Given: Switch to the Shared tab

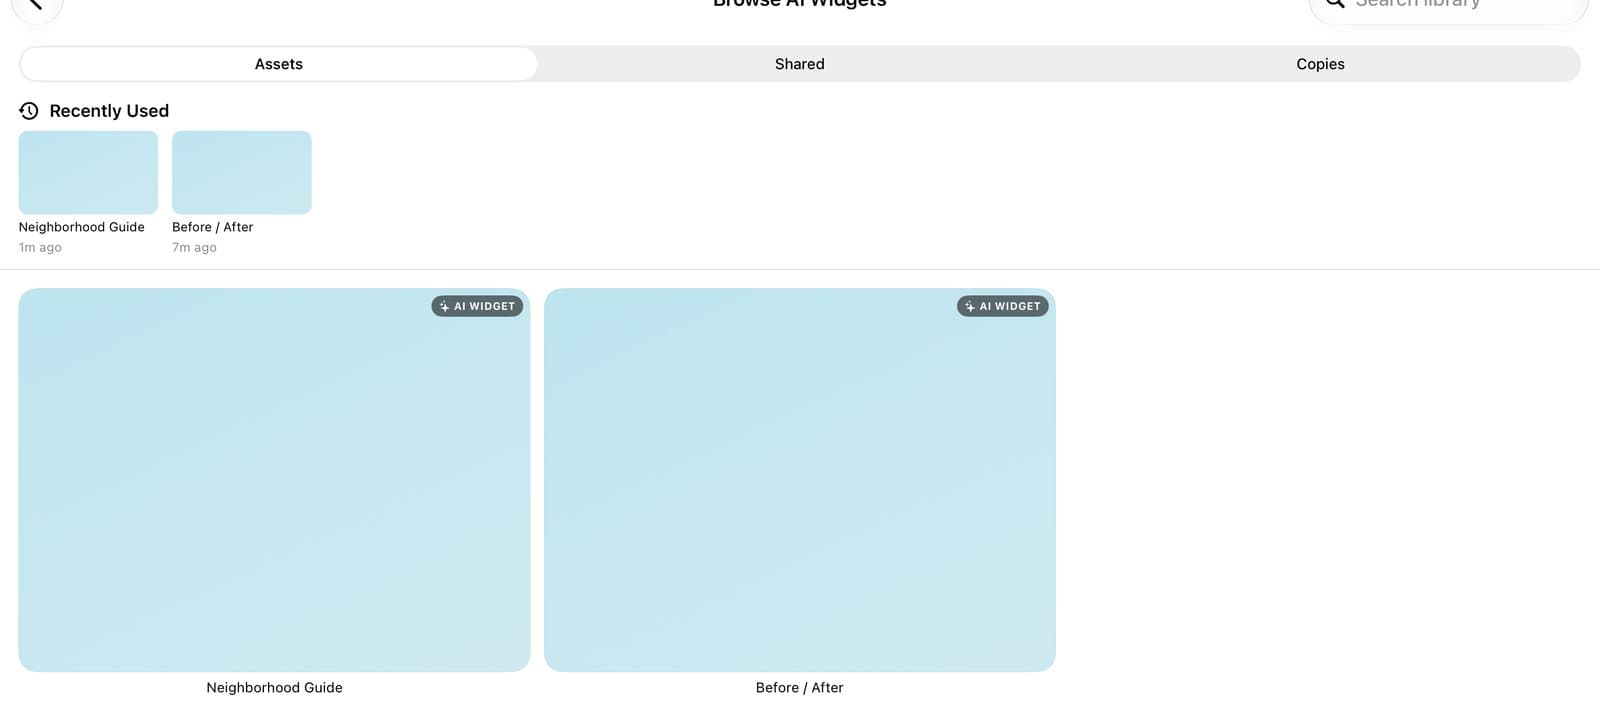Looking at the screenshot, I should tap(800, 64).
